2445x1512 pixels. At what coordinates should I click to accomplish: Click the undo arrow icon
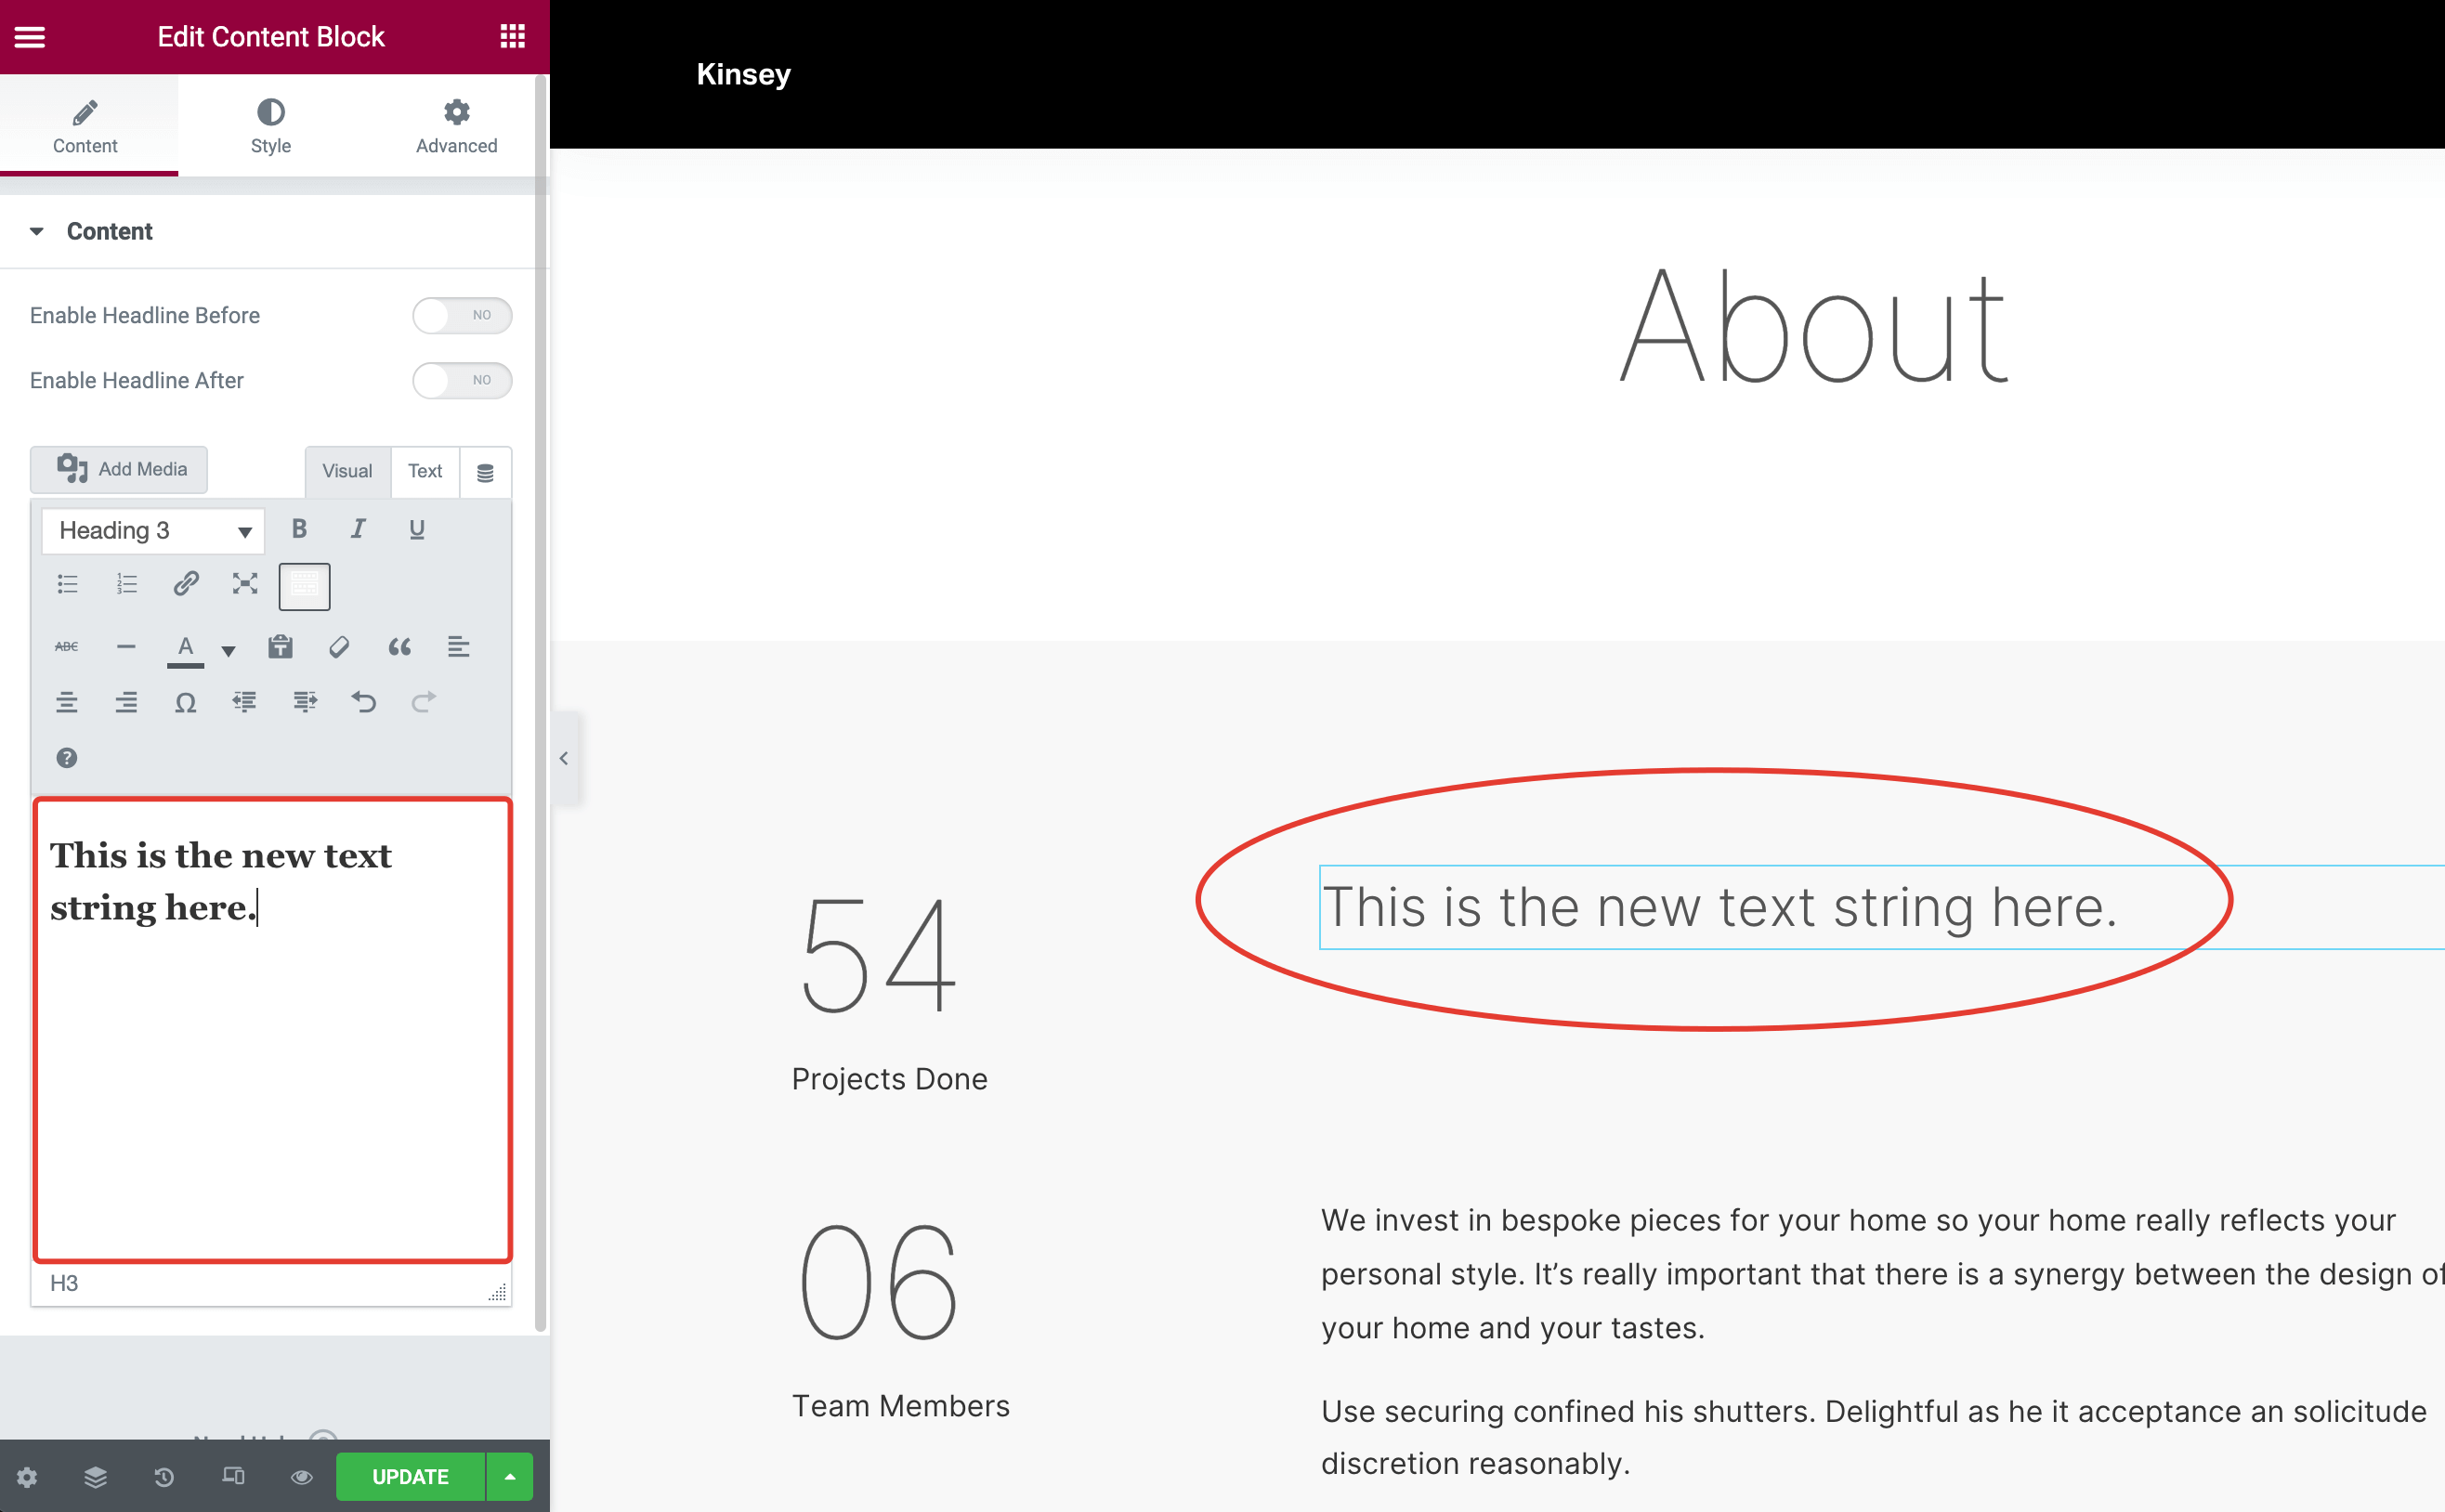(x=364, y=702)
